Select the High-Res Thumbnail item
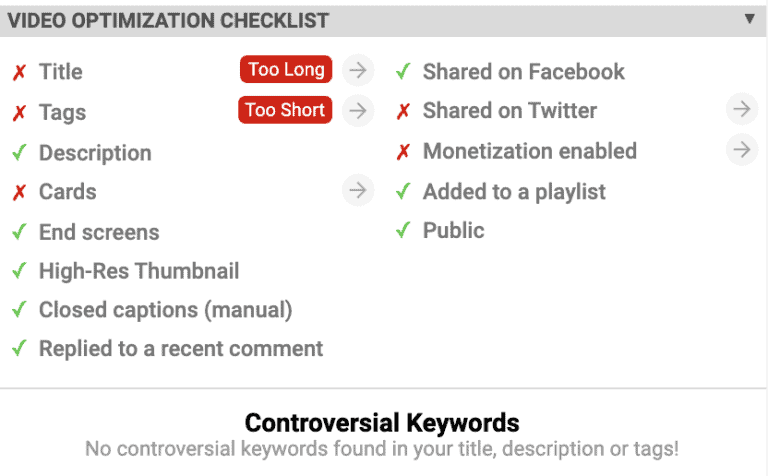 point(139,271)
